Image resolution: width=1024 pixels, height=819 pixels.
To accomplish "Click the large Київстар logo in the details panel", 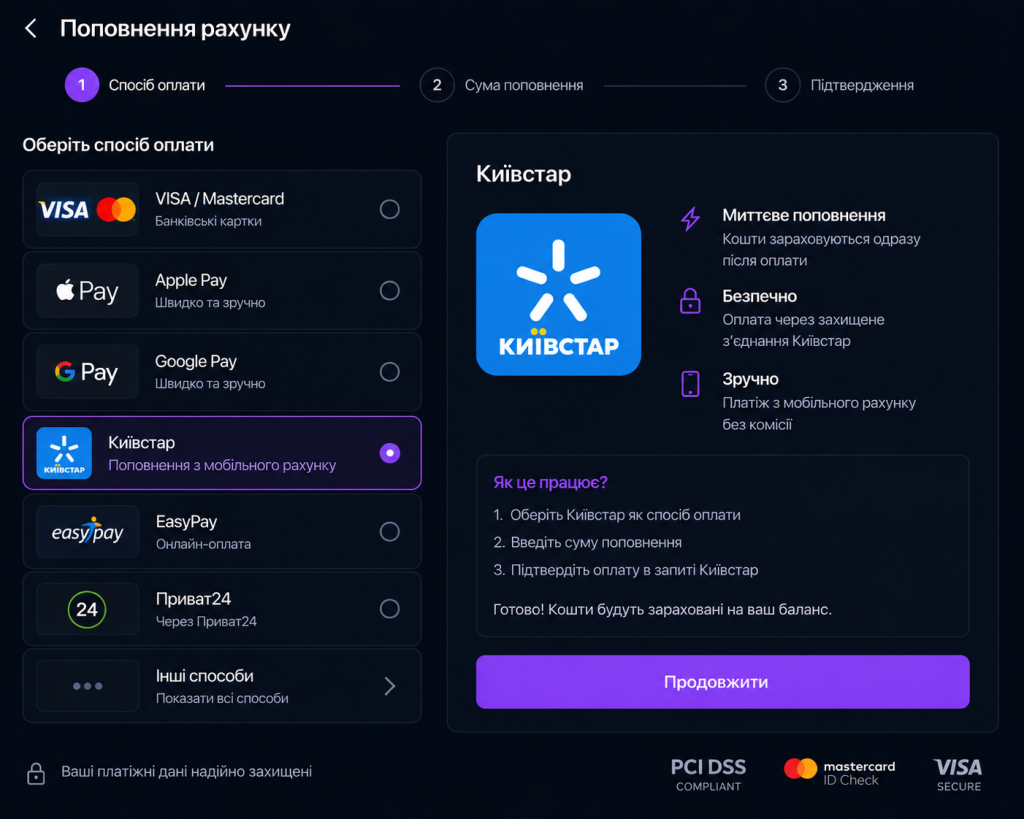I will click(558, 295).
